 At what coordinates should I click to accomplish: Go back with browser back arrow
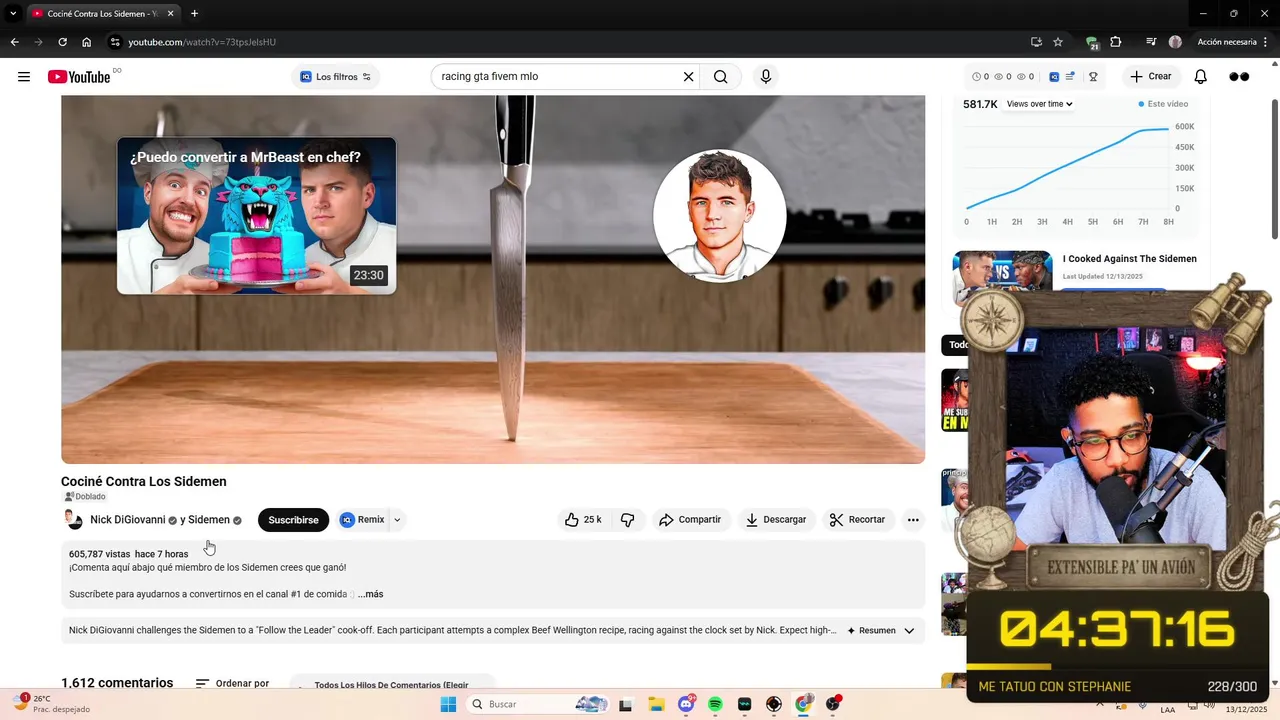(x=14, y=42)
